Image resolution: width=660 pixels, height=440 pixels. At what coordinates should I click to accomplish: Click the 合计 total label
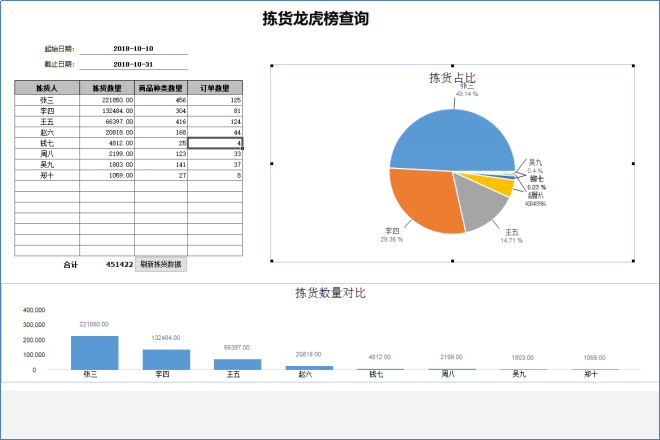(x=70, y=264)
